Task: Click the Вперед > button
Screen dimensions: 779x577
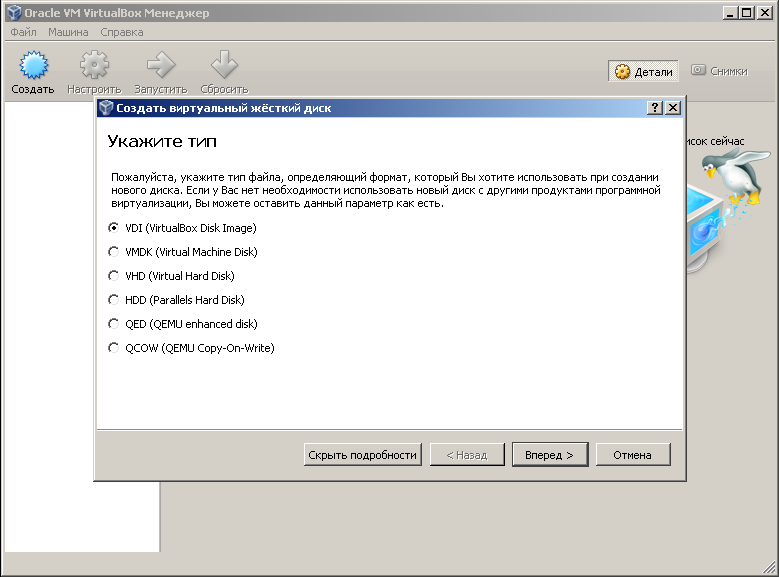Action: coord(550,455)
